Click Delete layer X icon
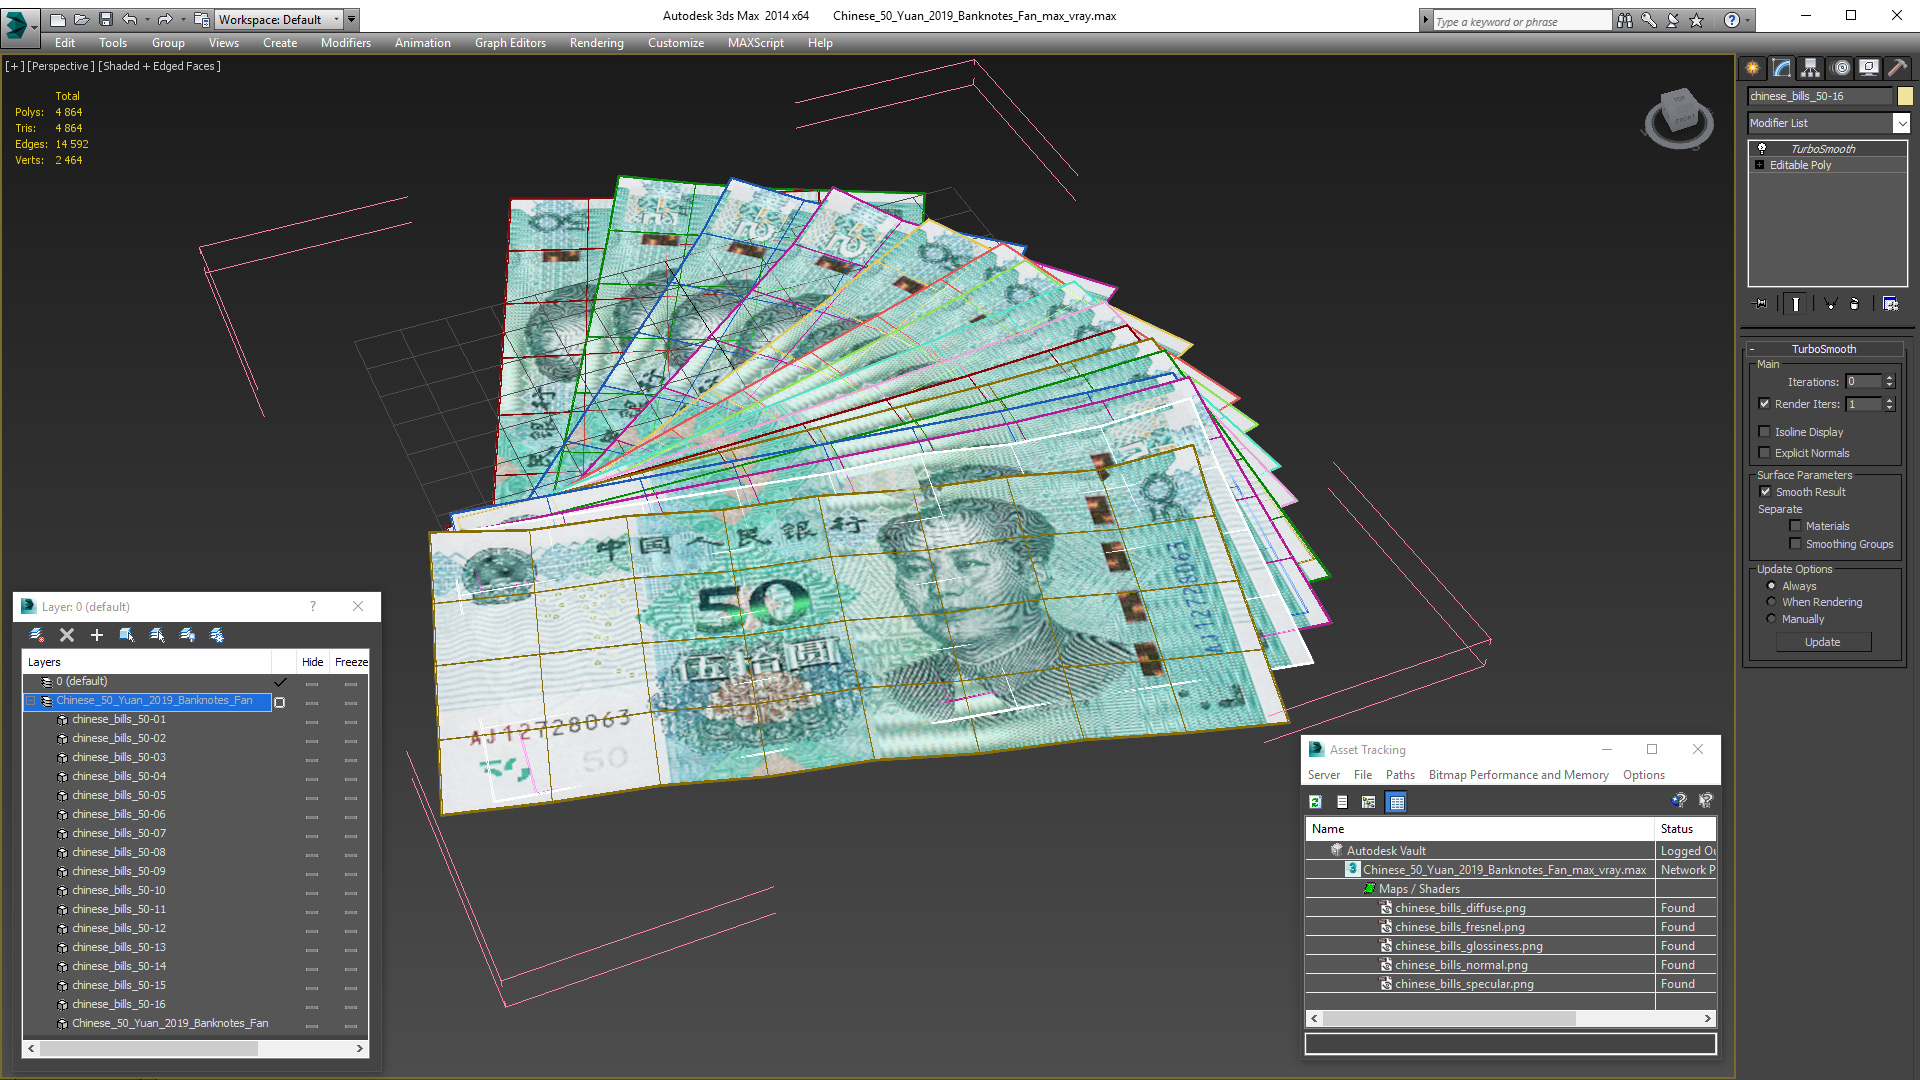Viewport: 1920px width, 1080px height. (x=67, y=635)
